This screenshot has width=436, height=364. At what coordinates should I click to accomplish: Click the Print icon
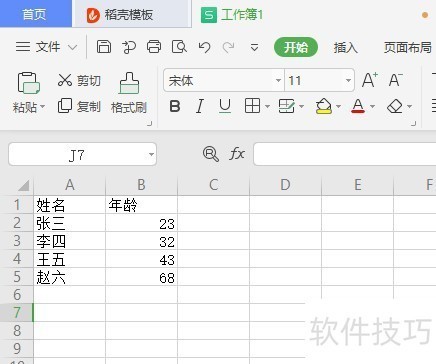(x=154, y=47)
